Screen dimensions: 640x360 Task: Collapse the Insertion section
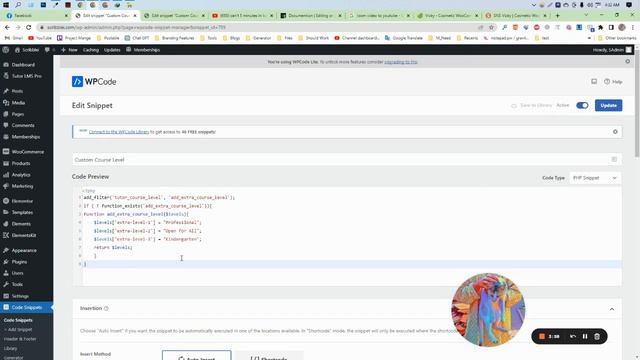[612, 309]
